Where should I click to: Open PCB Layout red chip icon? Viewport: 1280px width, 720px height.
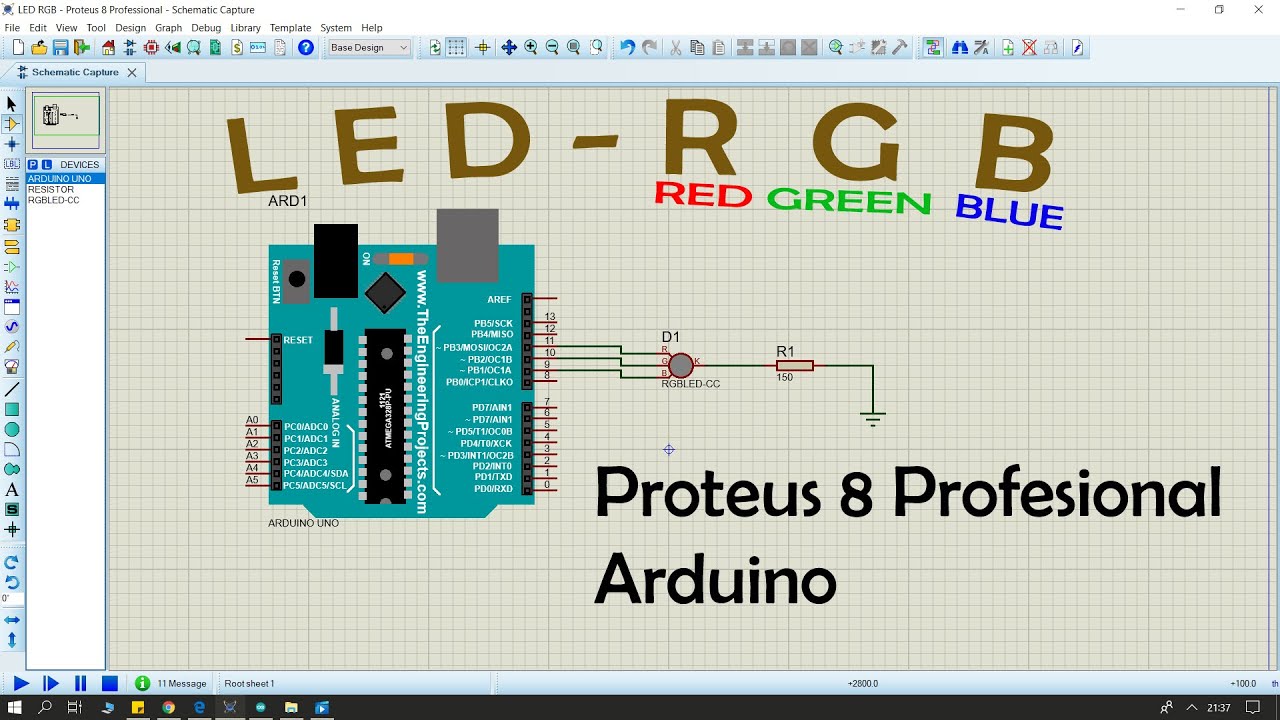(x=152, y=47)
